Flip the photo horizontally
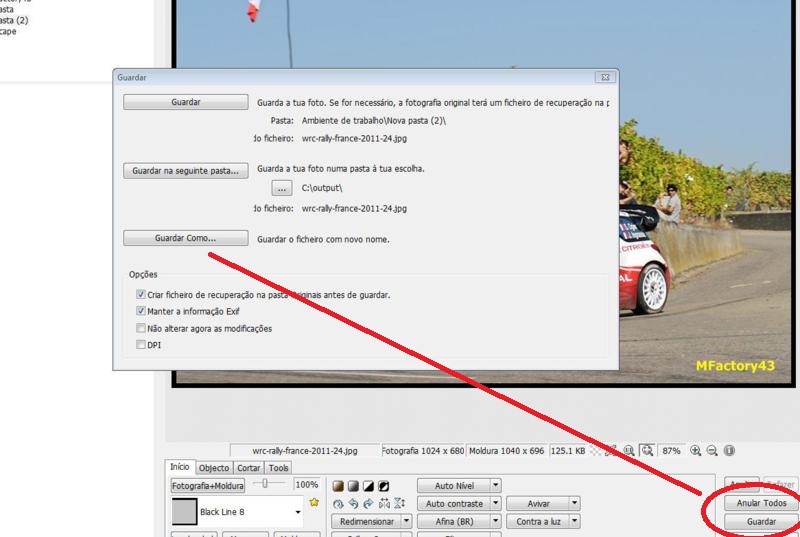This screenshot has height=537, width=800. point(384,504)
